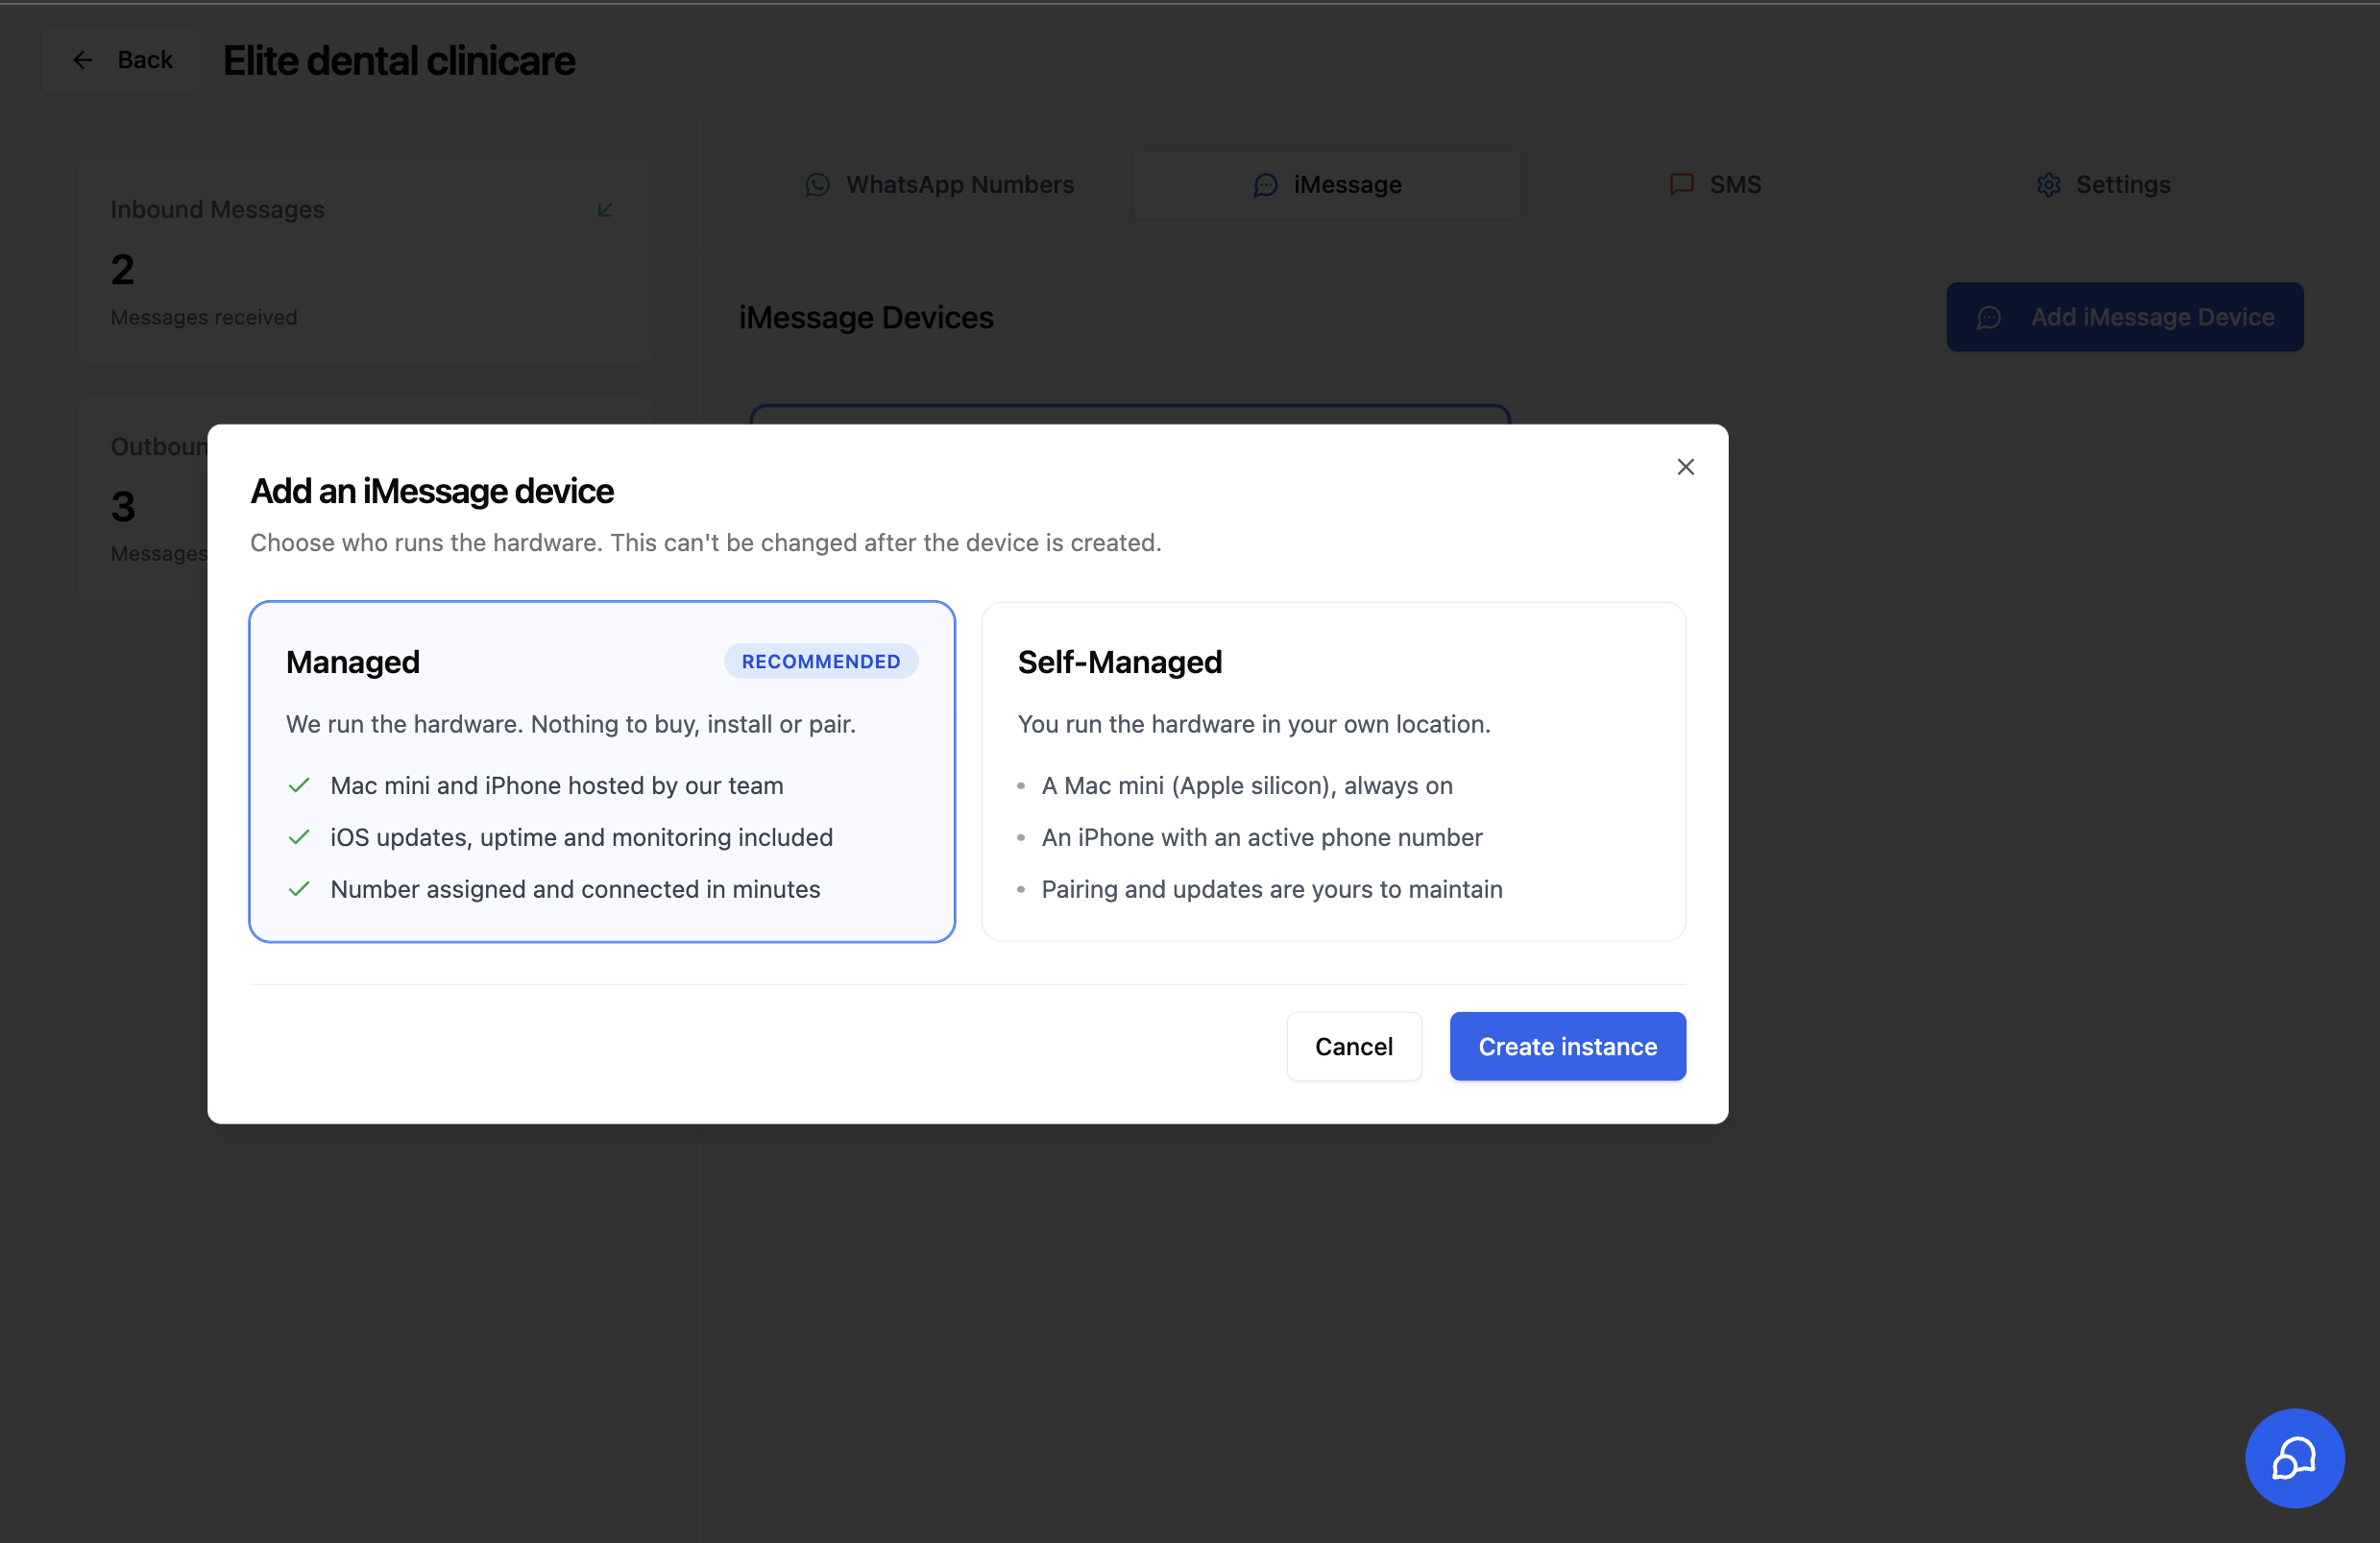This screenshot has height=1543, width=2380.
Task: Open the SMS tab
Action: (x=1714, y=185)
